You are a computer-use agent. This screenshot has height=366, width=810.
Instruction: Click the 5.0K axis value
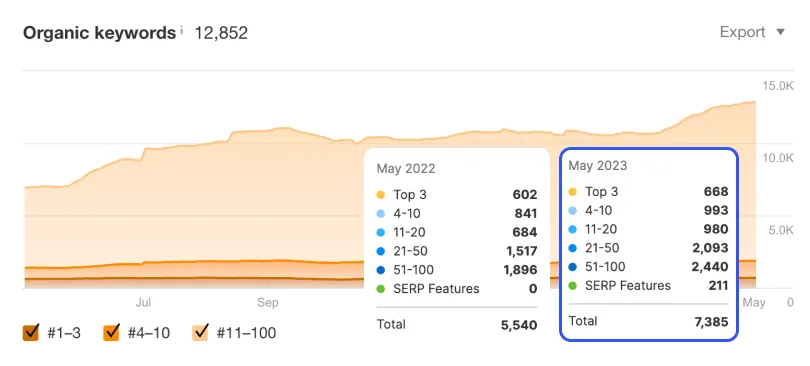click(x=780, y=230)
